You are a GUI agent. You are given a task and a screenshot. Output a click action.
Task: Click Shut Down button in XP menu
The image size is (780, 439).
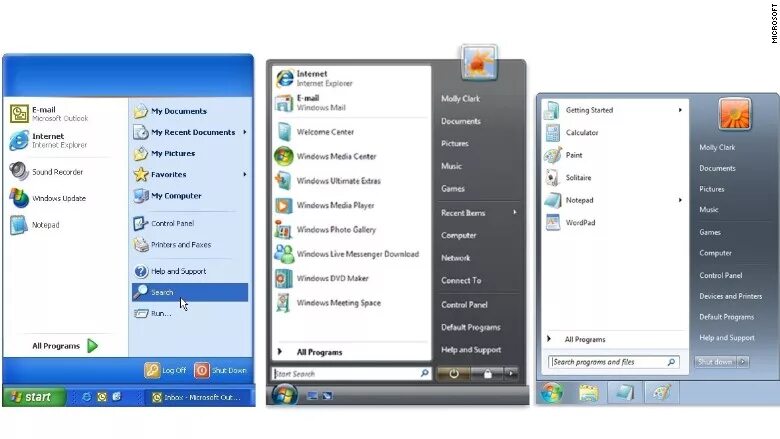coord(220,370)
